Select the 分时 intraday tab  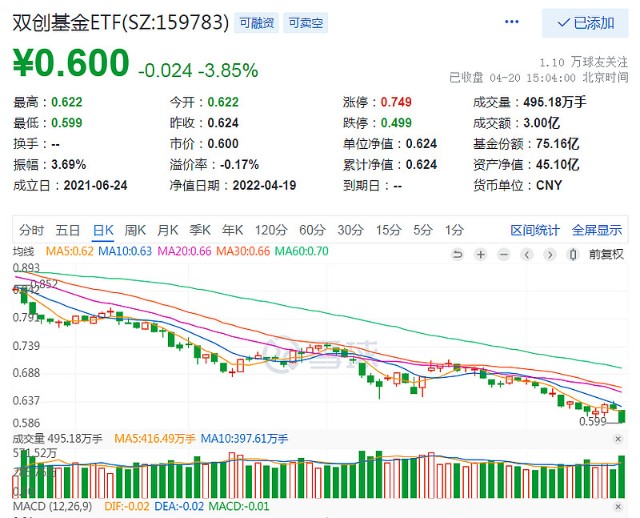click(x=31, y=230)
